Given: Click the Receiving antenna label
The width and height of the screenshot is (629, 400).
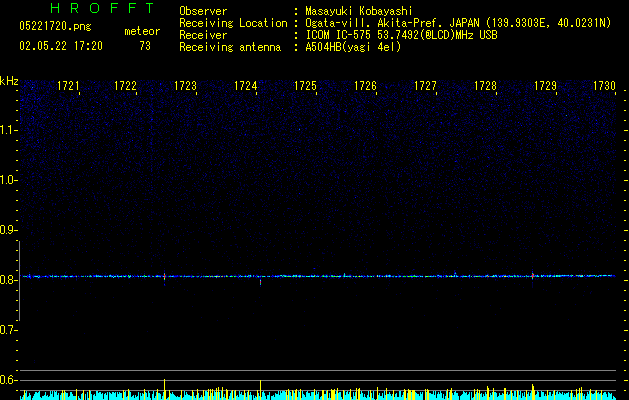Looking at the screenshot, I should (230, 47).
